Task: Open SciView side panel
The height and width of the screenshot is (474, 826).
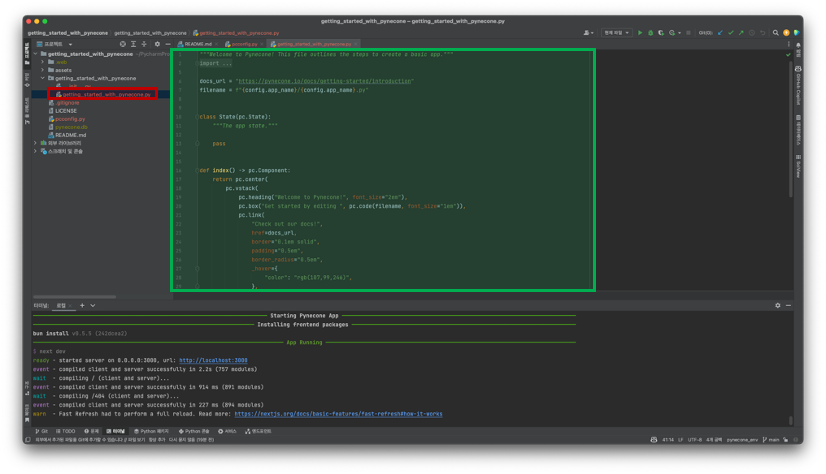Action: 798,166
